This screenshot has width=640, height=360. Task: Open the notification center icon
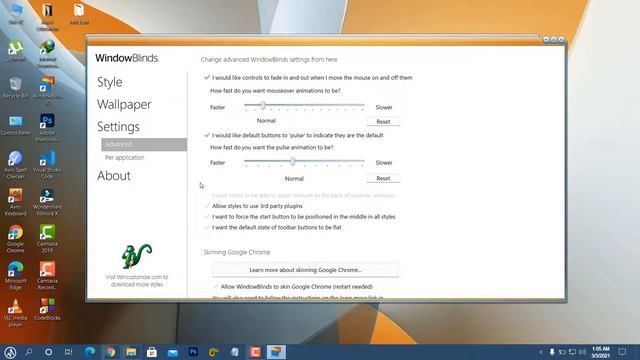622,352
